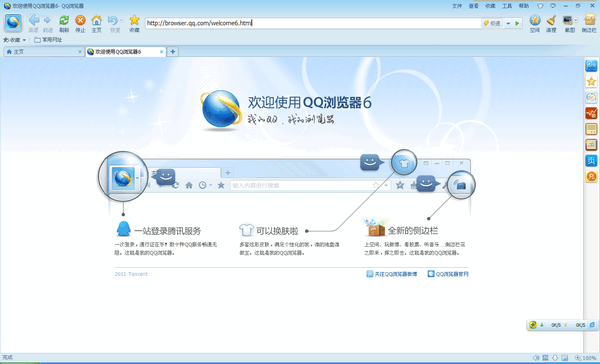Viewport: 600px width, 364px height.
Task: Open the 帮助 menu
Action: pos(523,6)
